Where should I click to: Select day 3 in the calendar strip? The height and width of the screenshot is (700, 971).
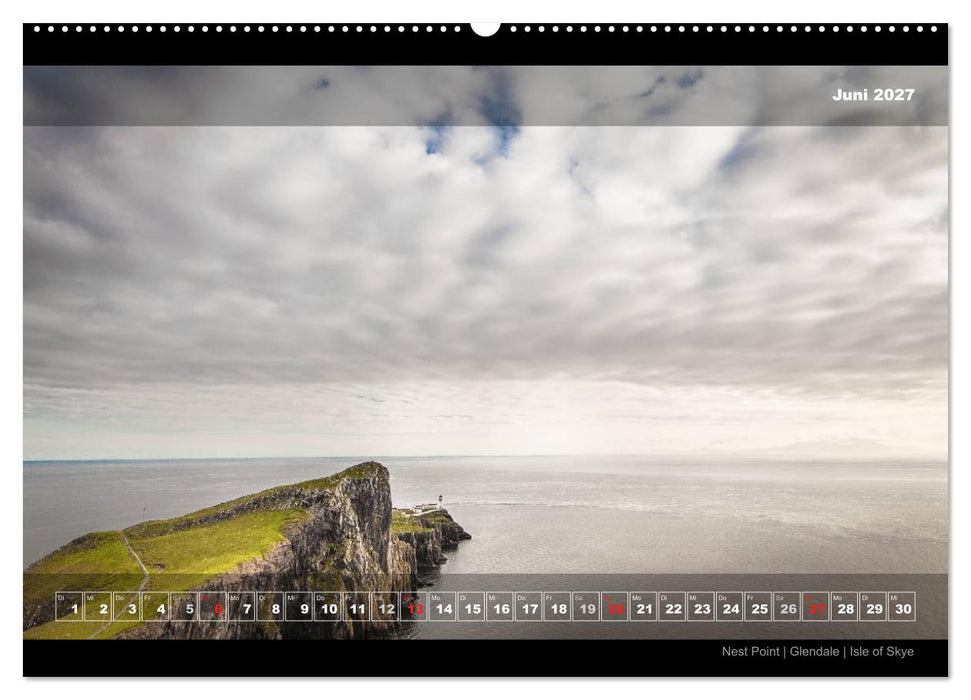click(x=126, y=606)
